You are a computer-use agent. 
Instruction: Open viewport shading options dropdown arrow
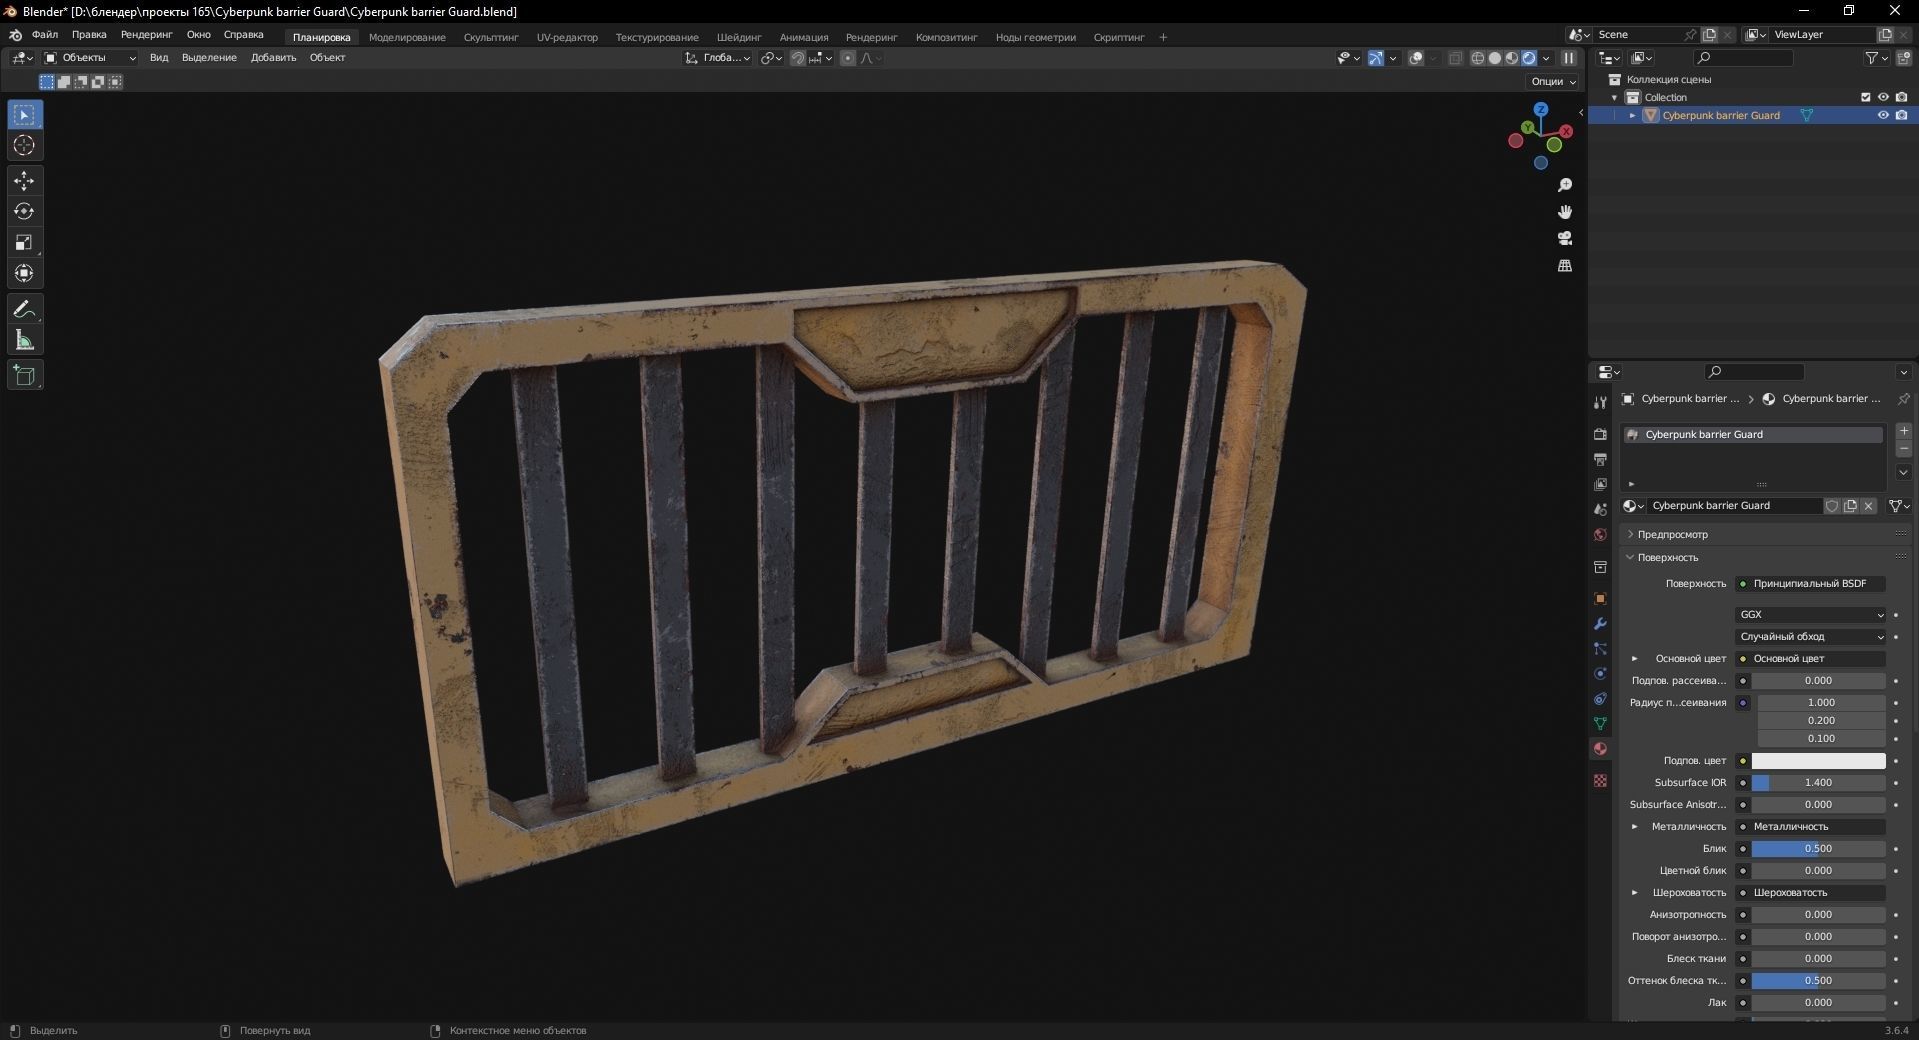(1546, 58)
